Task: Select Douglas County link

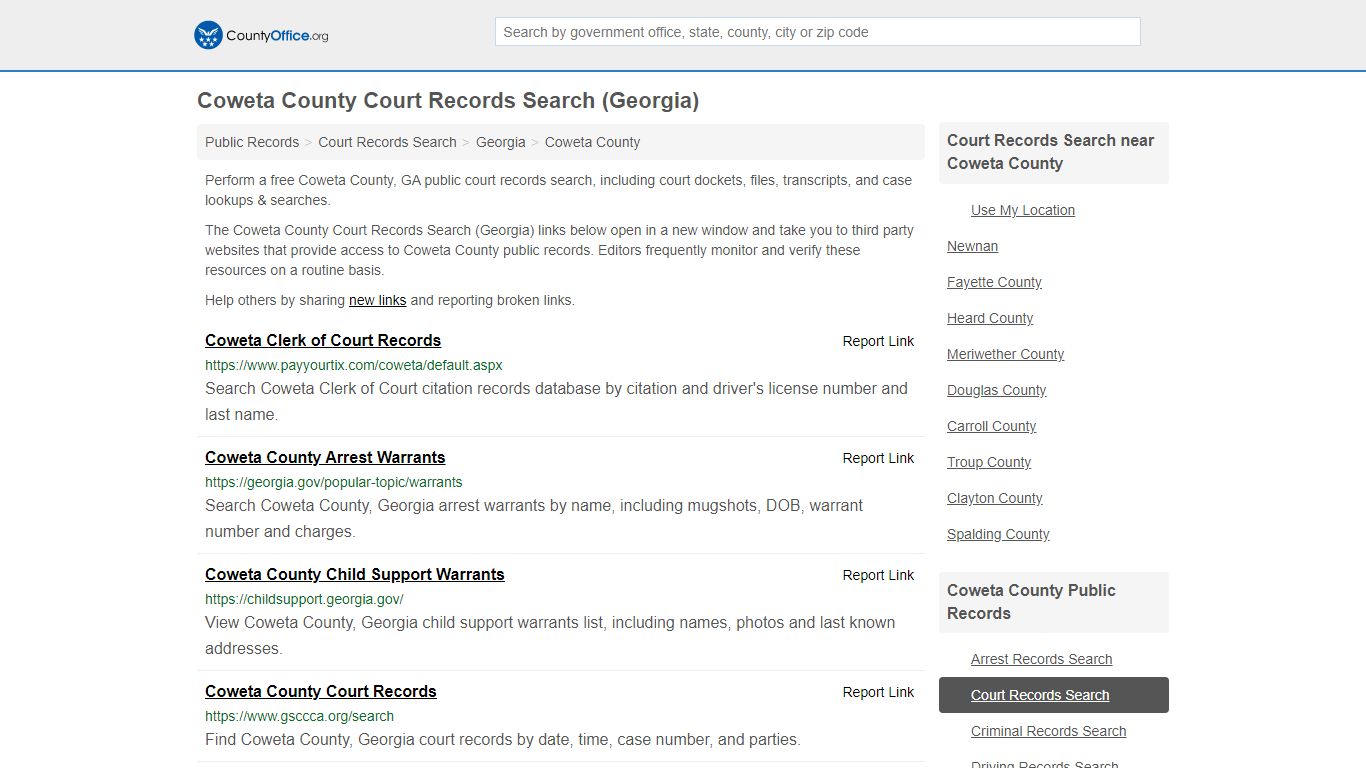Action: [996, 390]
